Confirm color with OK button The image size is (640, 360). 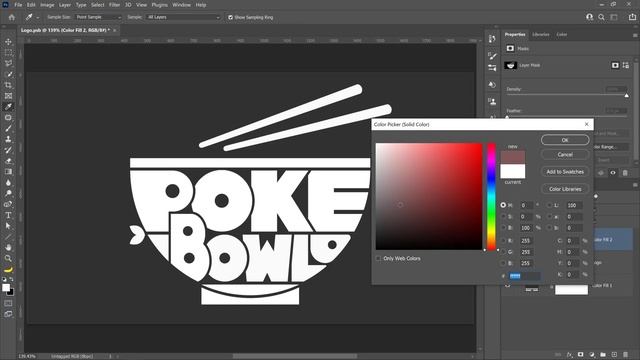coord(565,140)
